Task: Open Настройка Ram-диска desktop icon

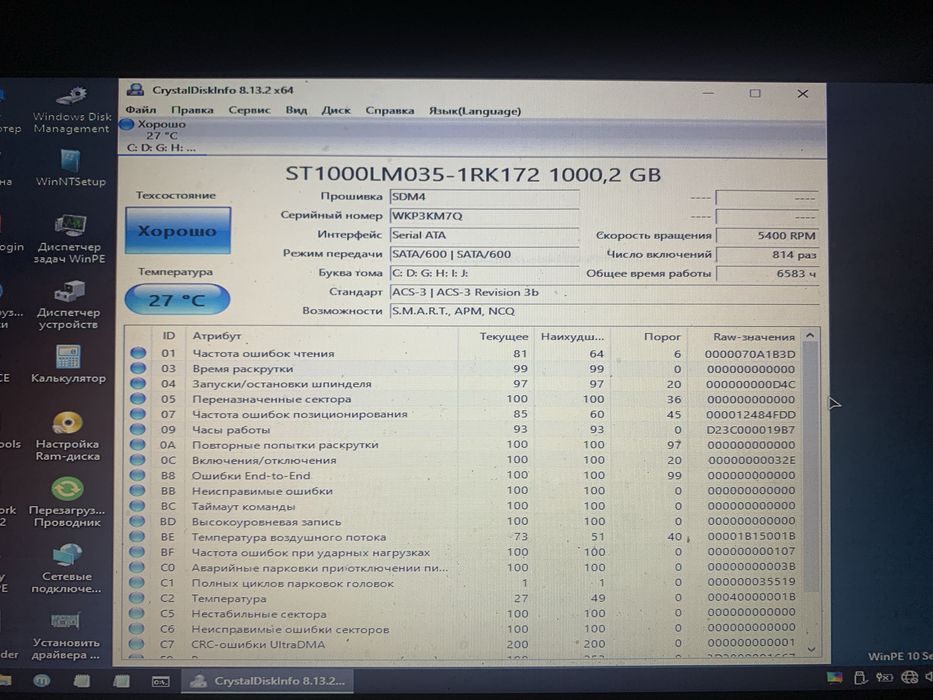Action: tap(67, 436)
